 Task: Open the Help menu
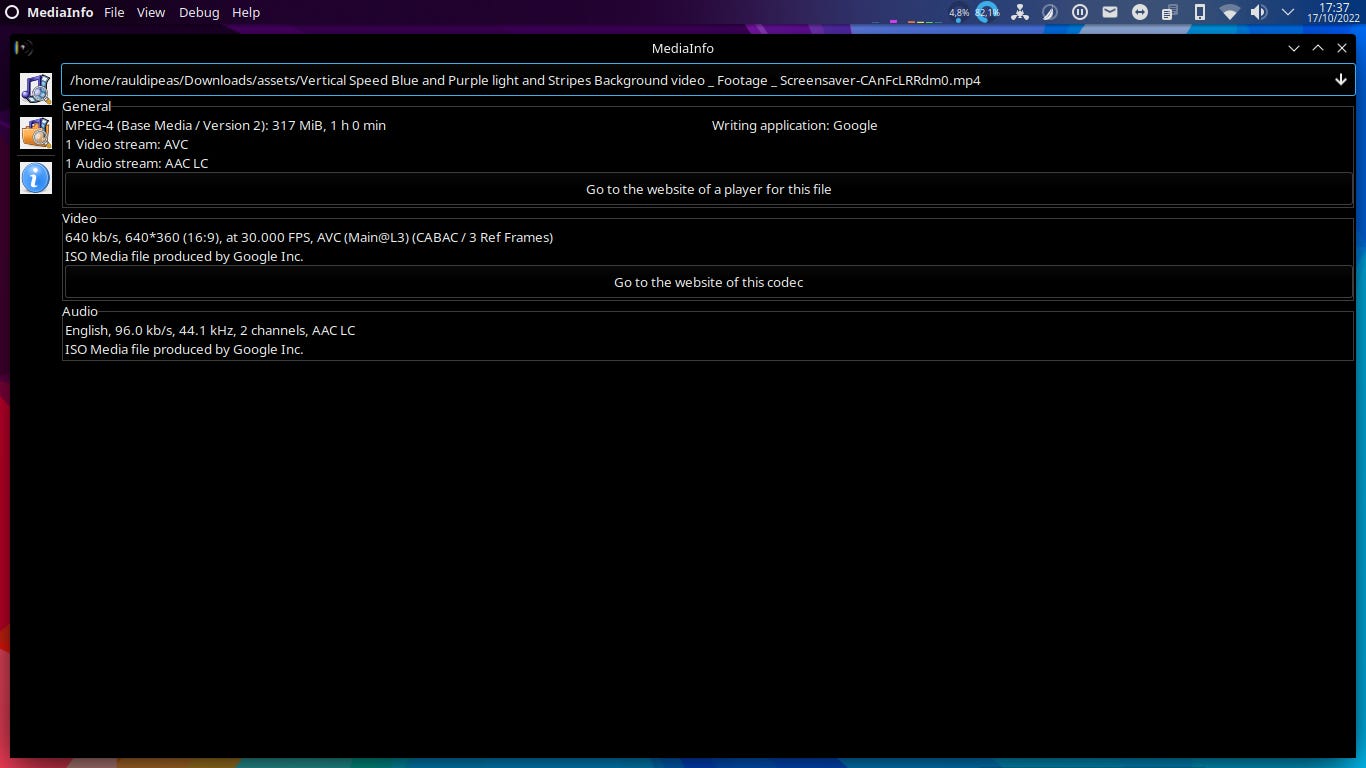tap(246, 12)
